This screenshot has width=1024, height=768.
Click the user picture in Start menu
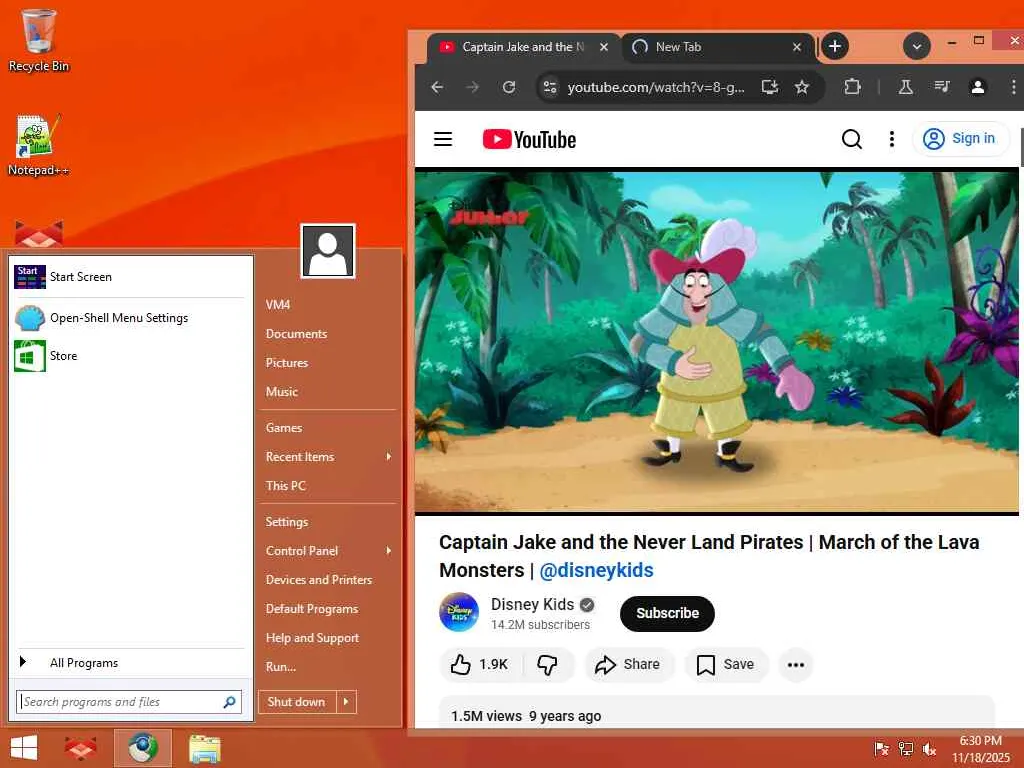tap(328, 251)
